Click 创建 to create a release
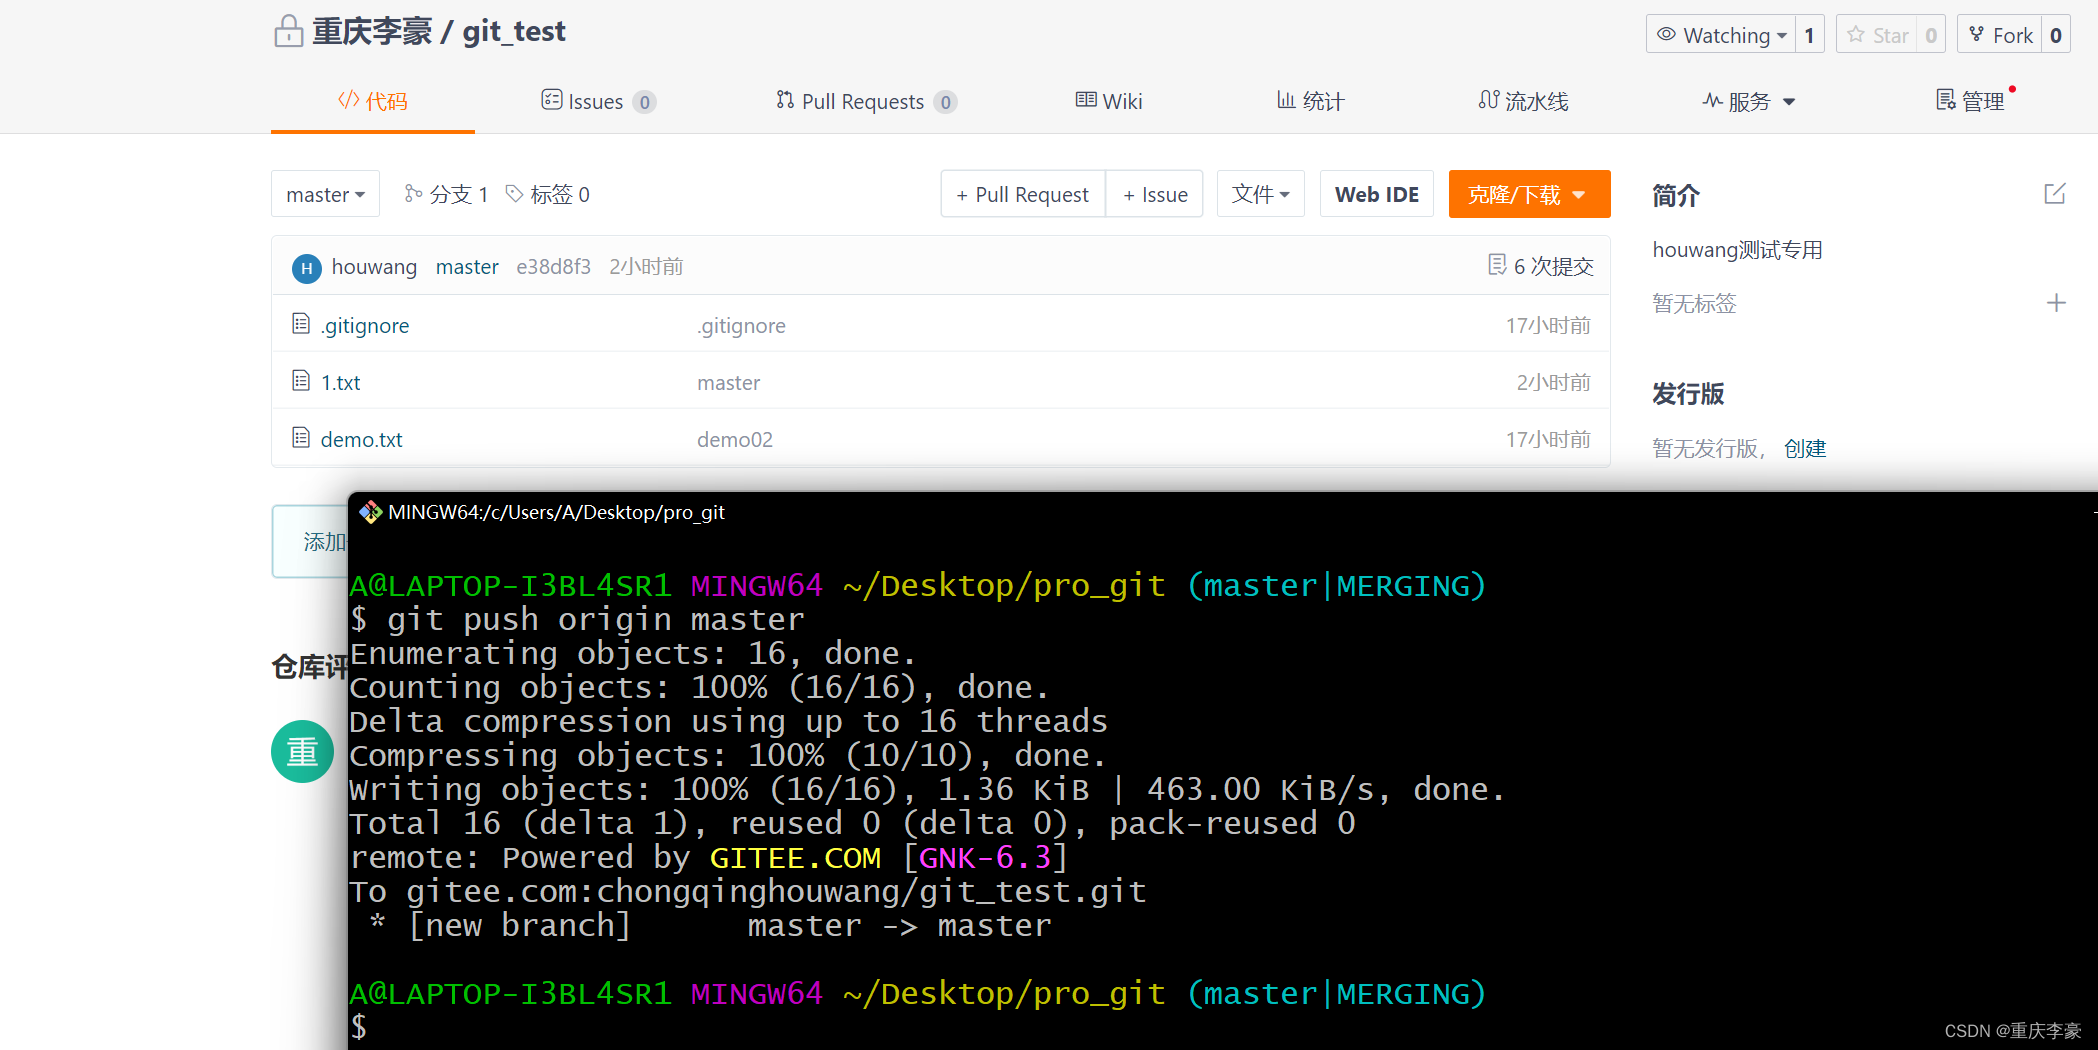 (1805, 449)
